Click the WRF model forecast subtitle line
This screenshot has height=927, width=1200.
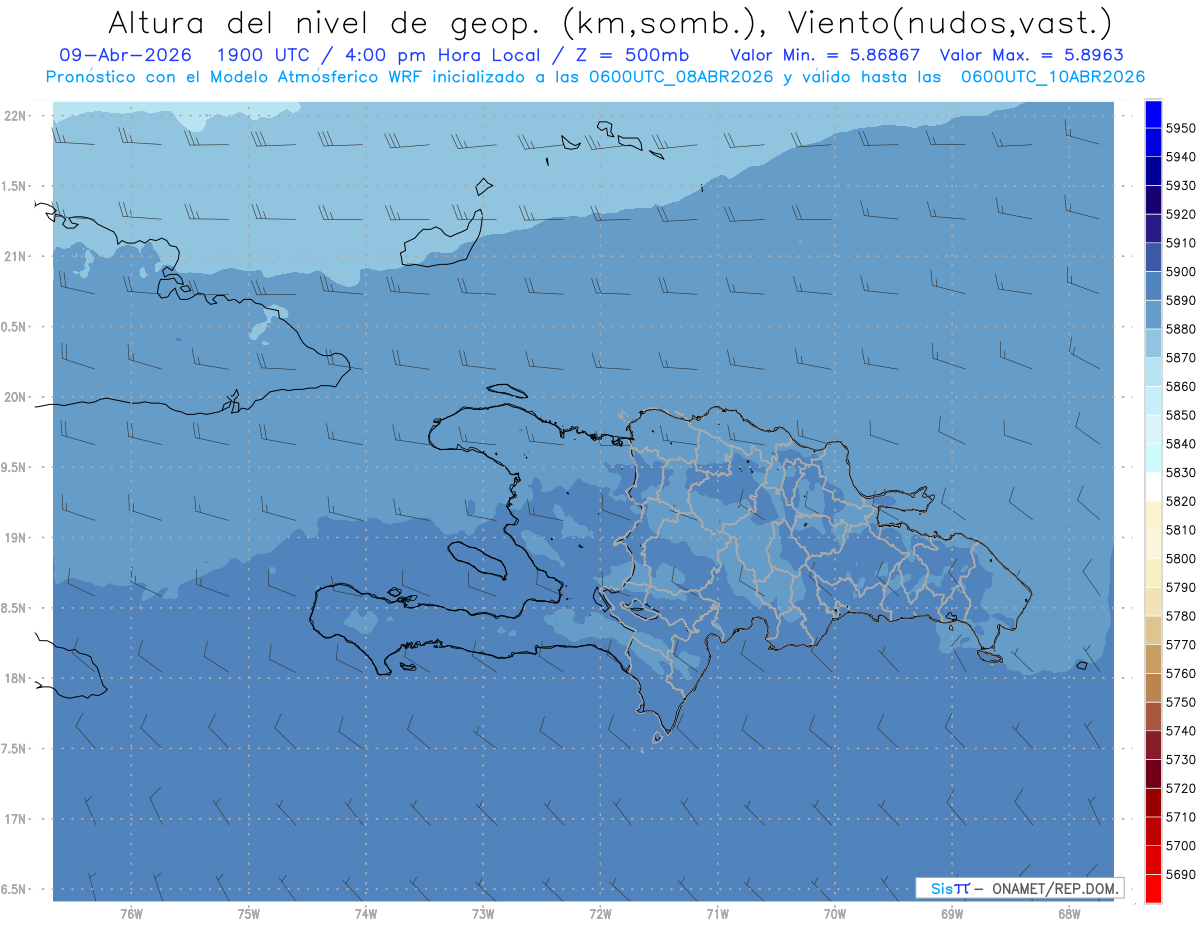click(596, 76)
